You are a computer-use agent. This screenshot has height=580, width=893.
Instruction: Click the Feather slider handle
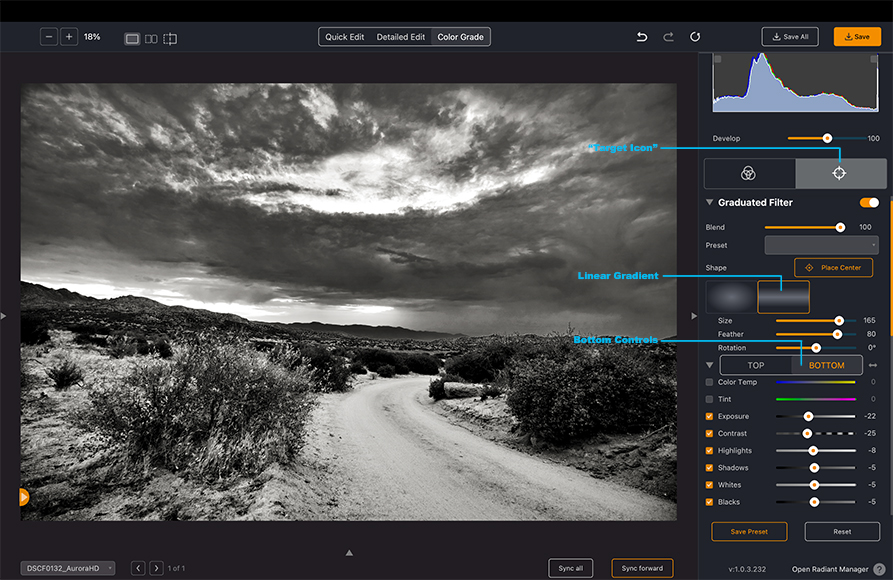coord(837,334)
